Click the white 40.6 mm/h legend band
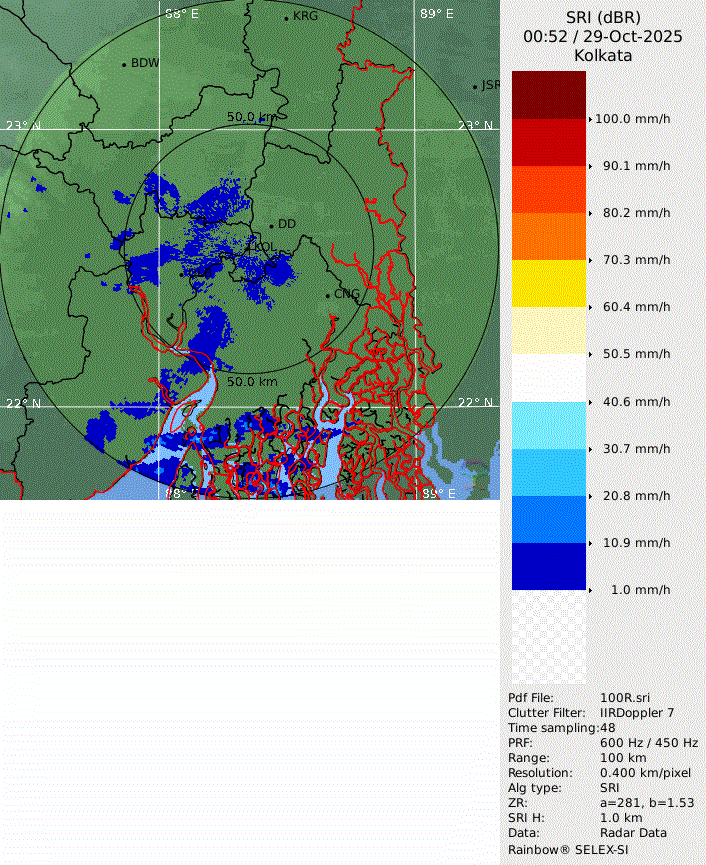The height and width of the screenshot is (865, 706). point(548,378)
